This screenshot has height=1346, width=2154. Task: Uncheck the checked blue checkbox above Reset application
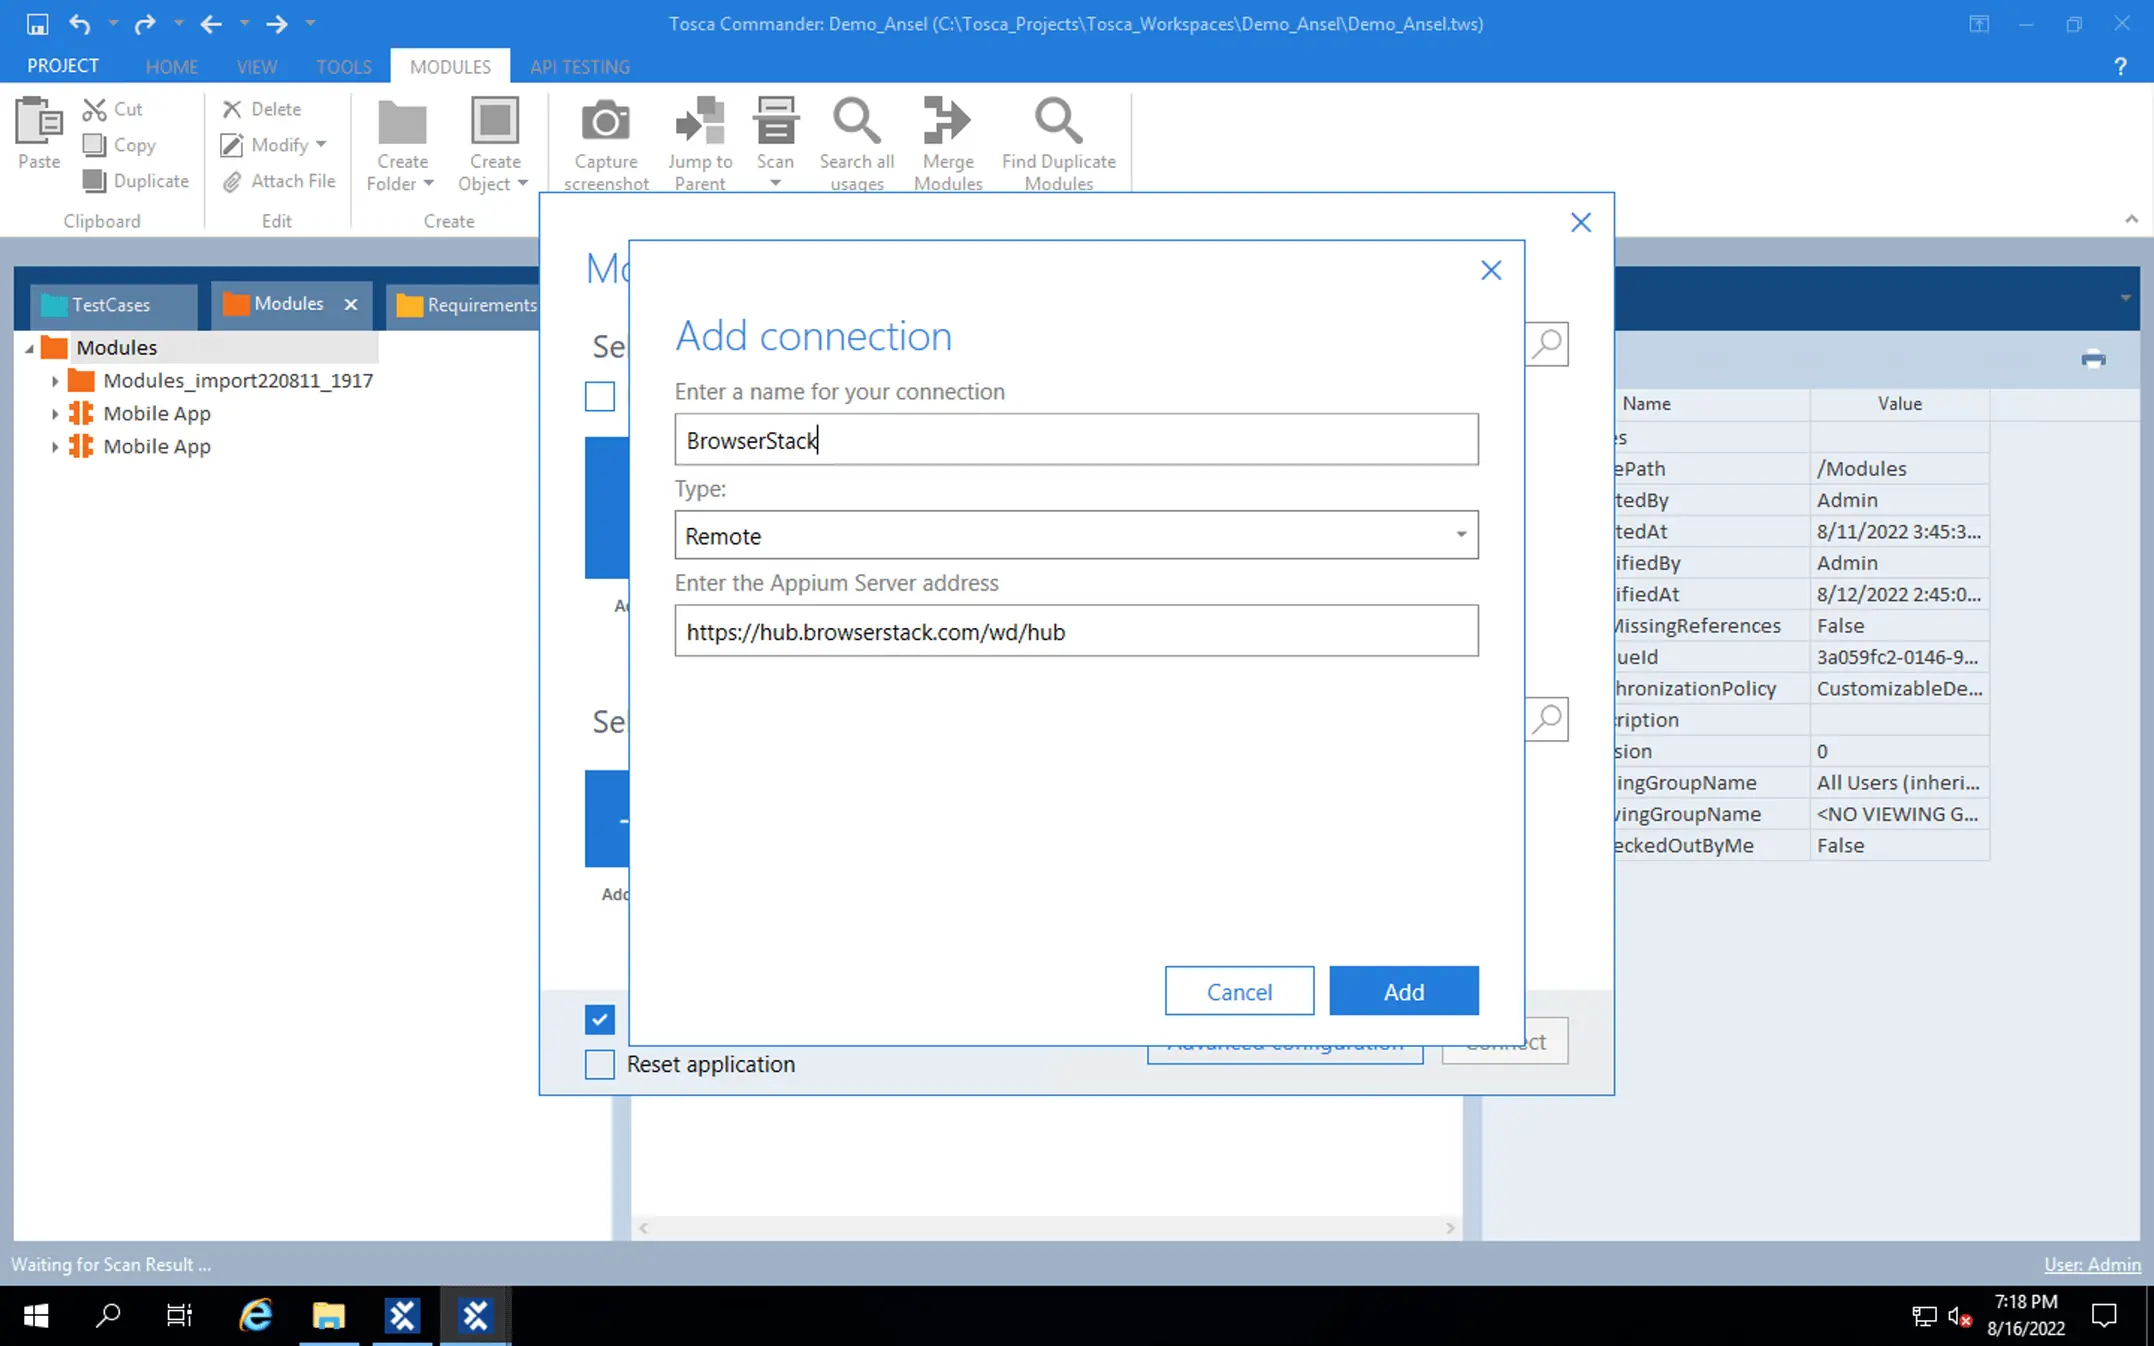[600, 1020]
